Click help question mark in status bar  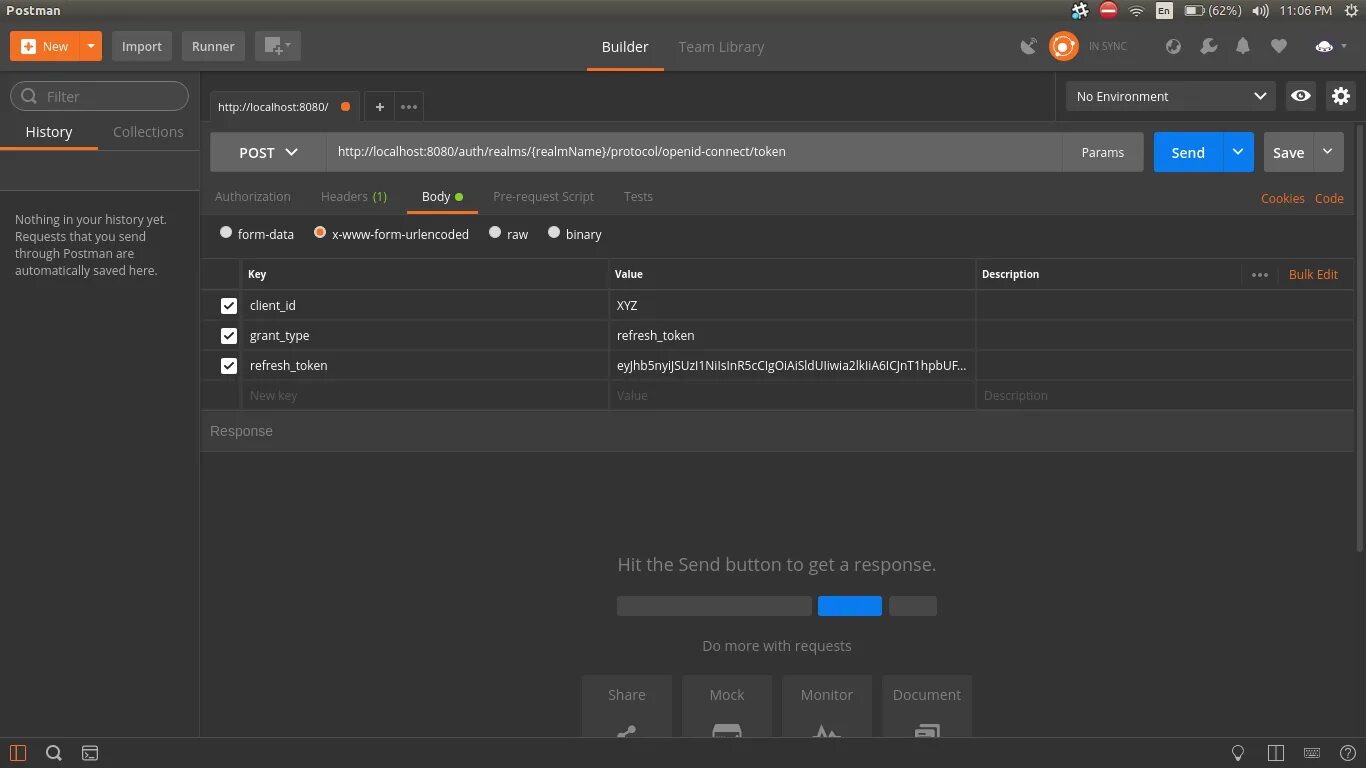(x=1346, y=753)
